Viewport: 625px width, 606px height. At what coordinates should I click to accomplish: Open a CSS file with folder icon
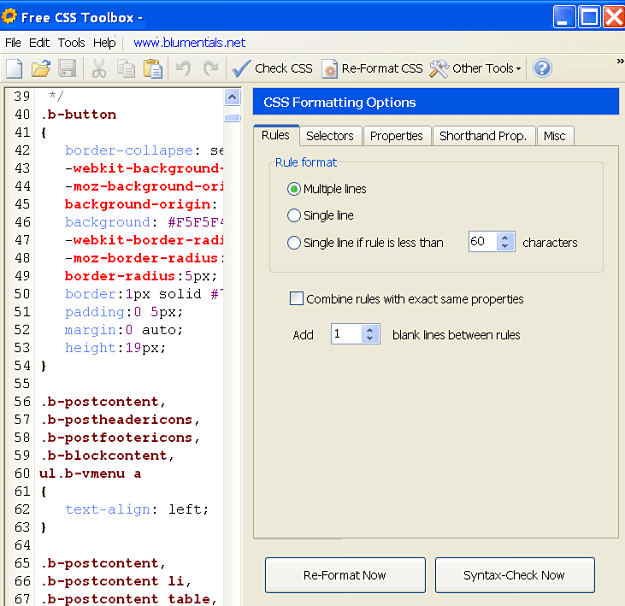pos(41,69)
